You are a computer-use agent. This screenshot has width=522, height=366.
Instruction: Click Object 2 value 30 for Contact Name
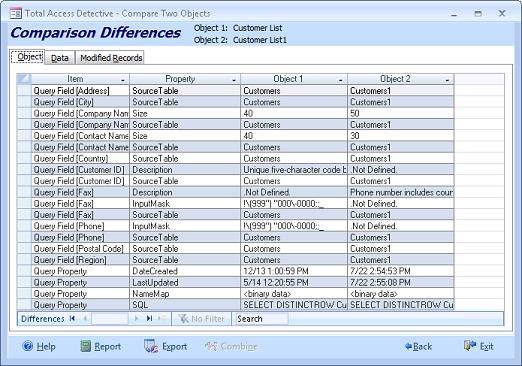coord(401,136)
